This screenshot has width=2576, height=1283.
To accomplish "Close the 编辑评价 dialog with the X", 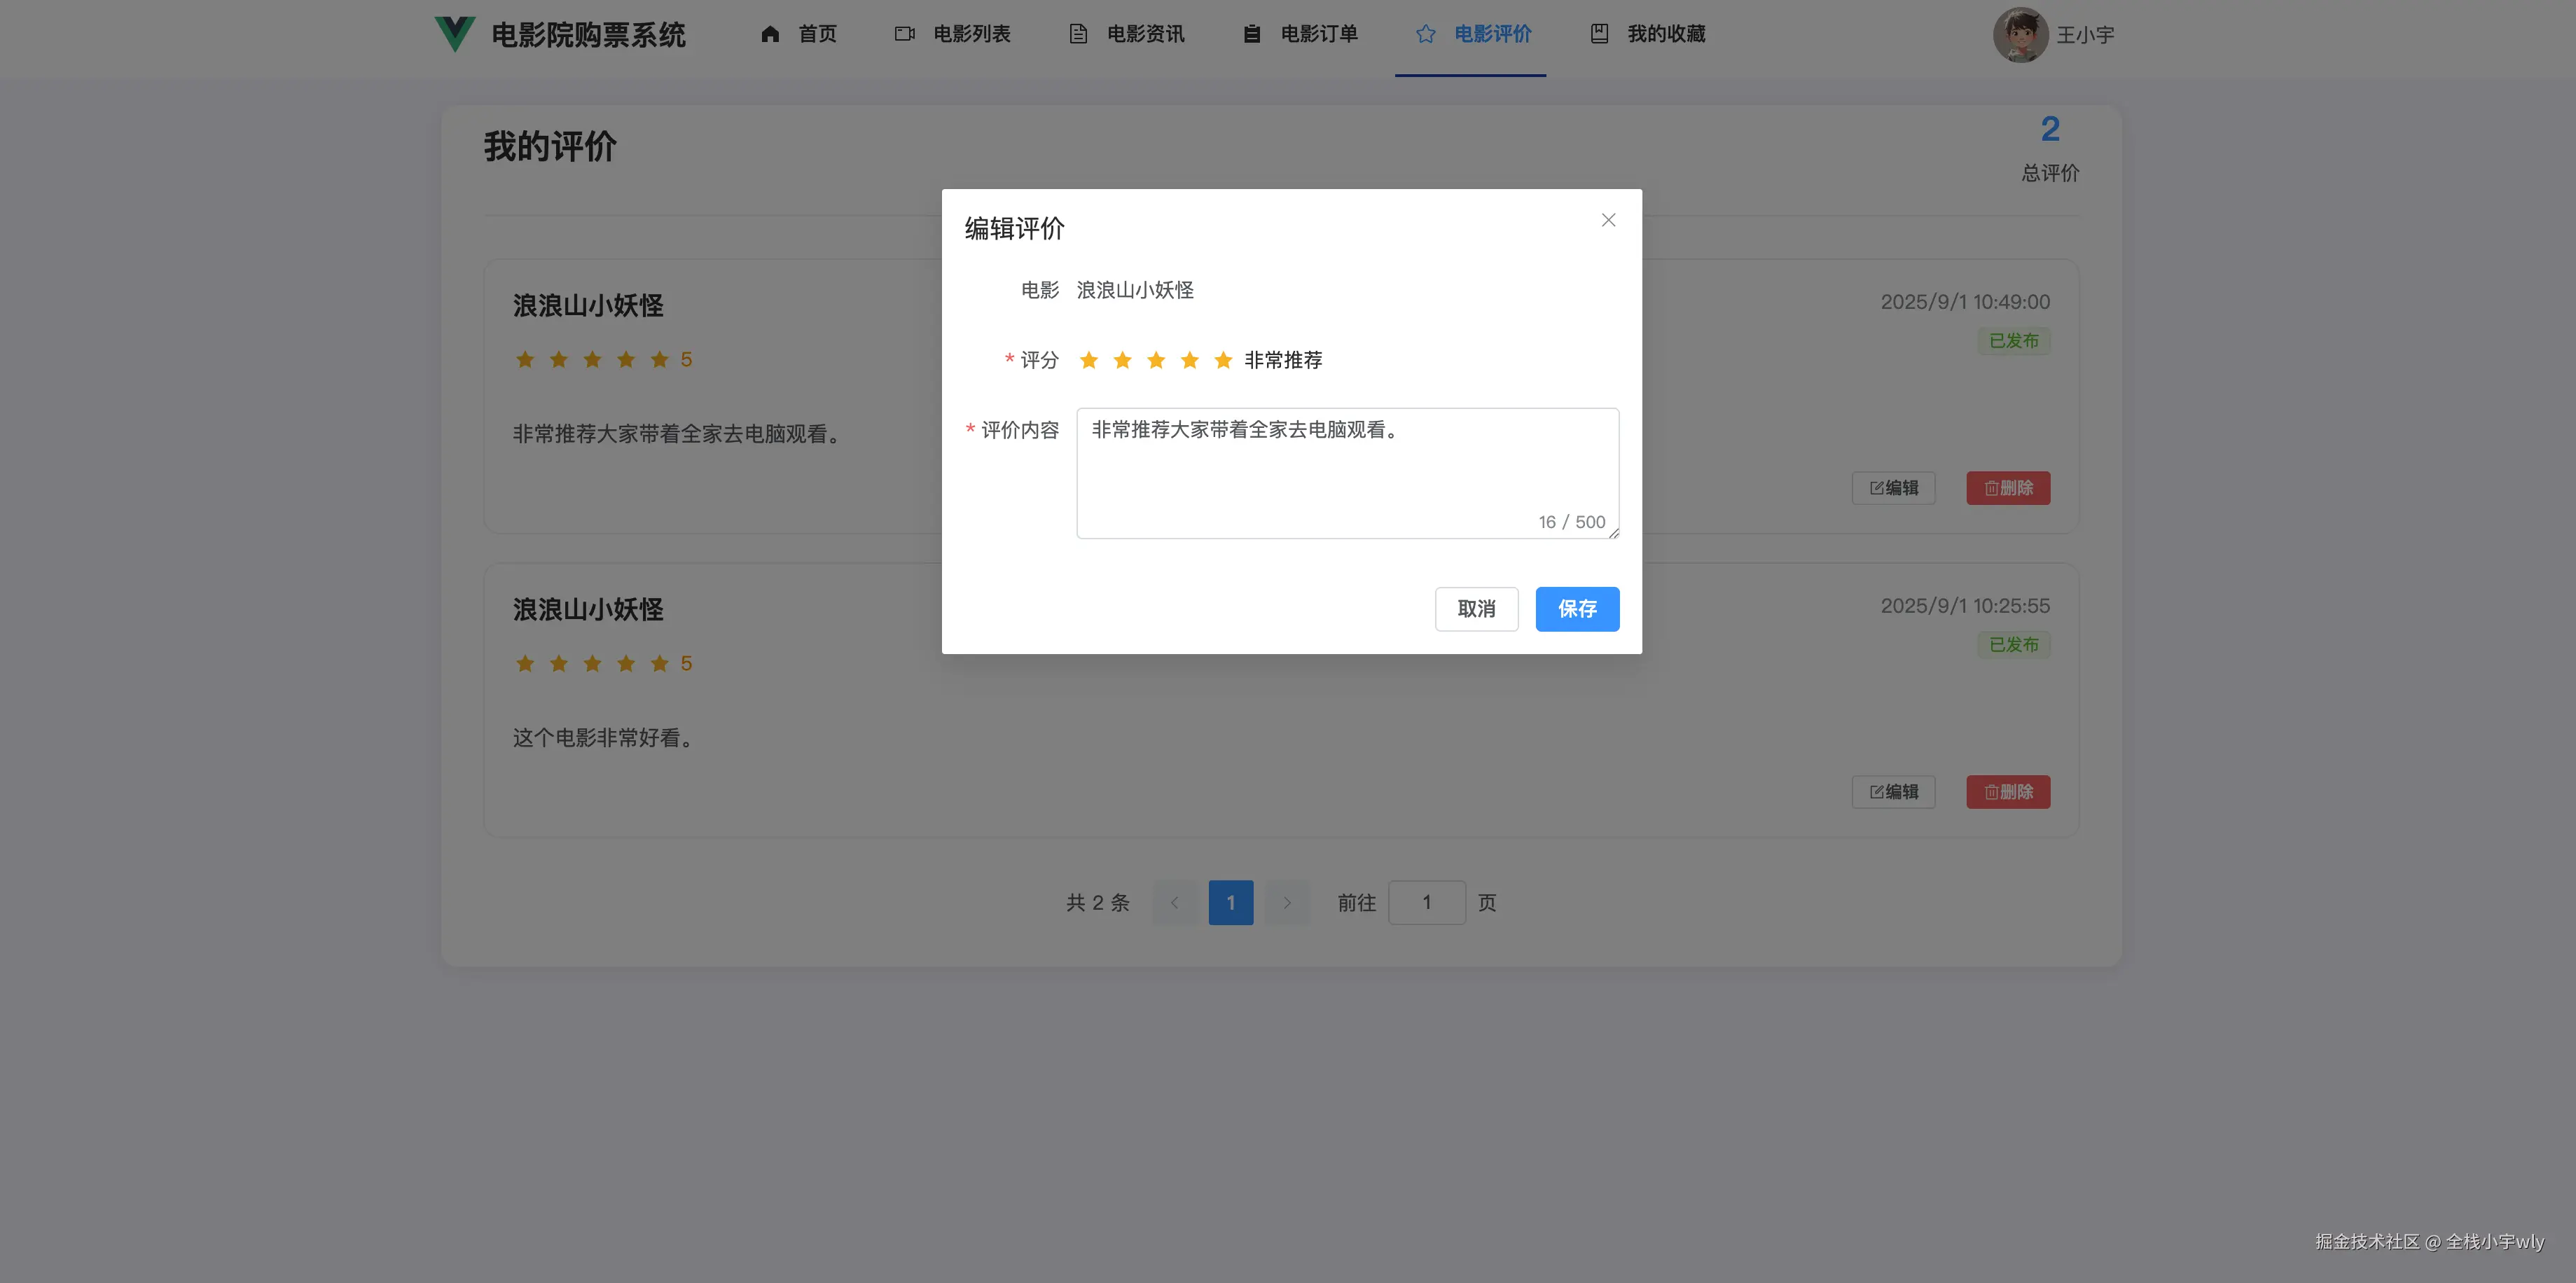I will click(1608, 219).
